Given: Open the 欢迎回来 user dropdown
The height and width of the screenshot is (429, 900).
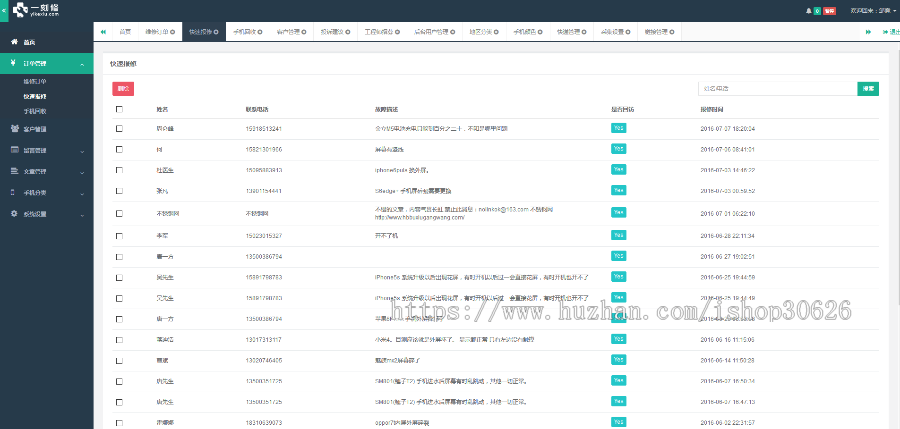Looking at the screenshot, I should point(873,10).
